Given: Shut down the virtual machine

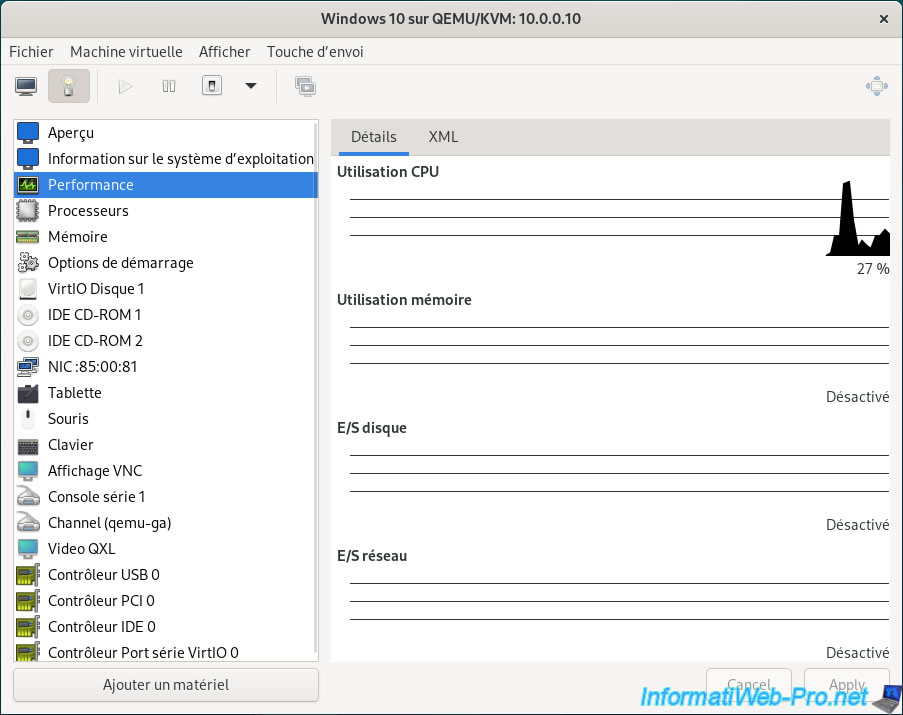Looking at the screenshot, I should click(x=212, y=86).
